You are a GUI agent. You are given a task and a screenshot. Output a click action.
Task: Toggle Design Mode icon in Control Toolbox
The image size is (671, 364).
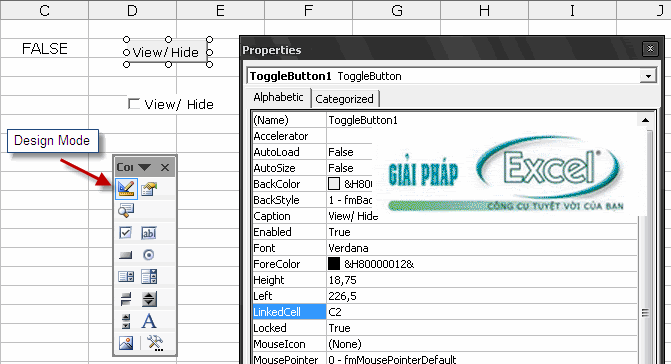(126, 189)
